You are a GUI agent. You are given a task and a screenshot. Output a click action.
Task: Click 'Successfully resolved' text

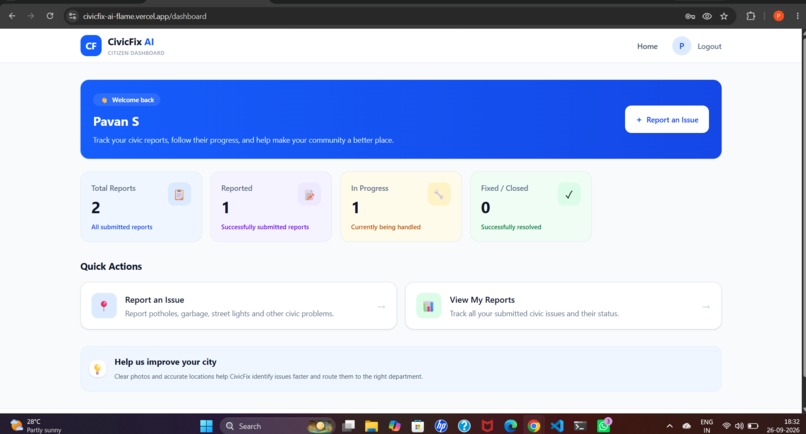tap(511, 227)
